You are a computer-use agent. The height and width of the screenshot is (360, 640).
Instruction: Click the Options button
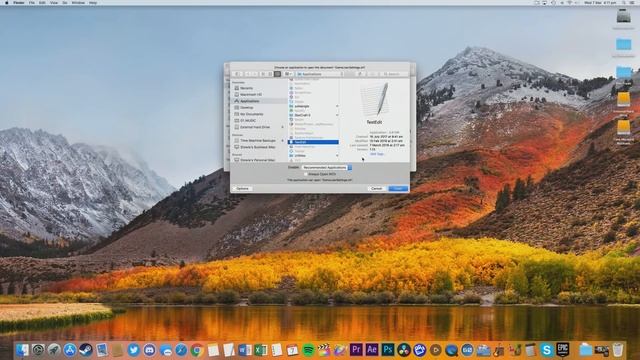pyautogui.click(x=242, y=188)
